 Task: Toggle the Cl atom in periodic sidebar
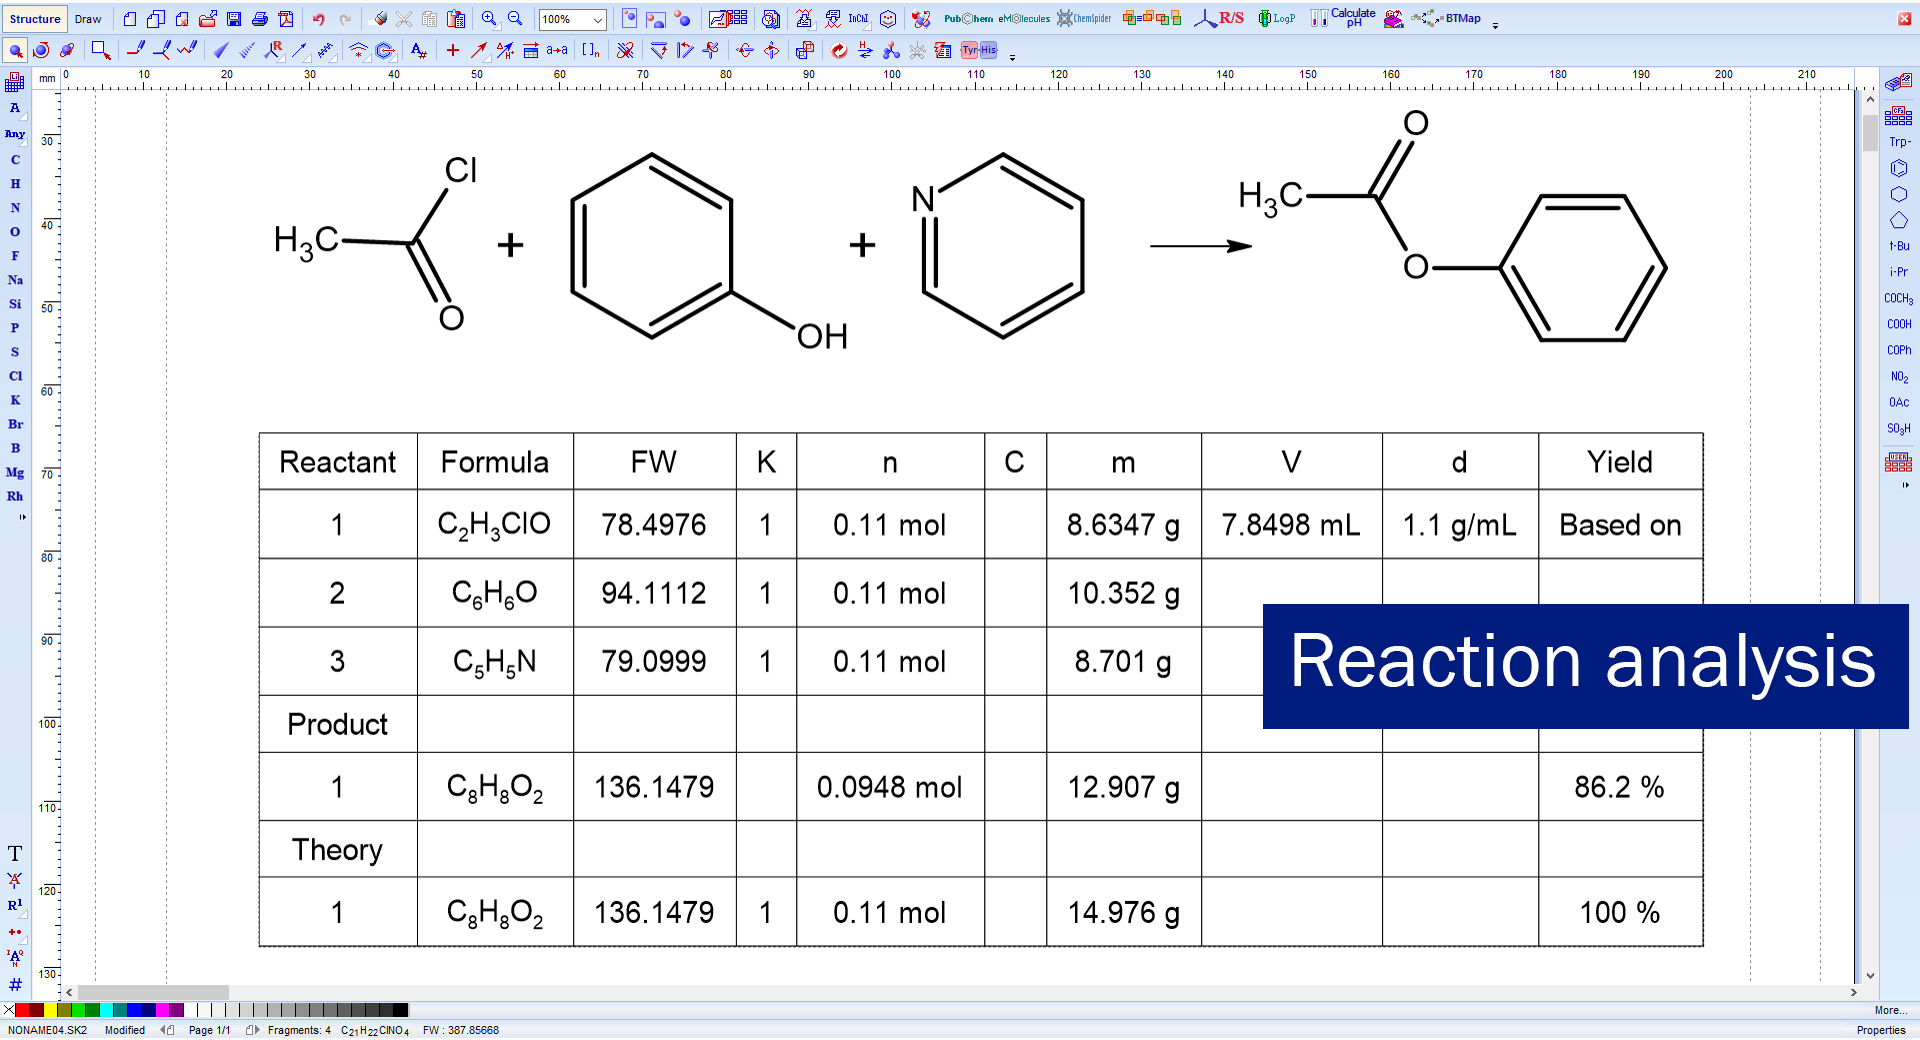click(15, 376)
